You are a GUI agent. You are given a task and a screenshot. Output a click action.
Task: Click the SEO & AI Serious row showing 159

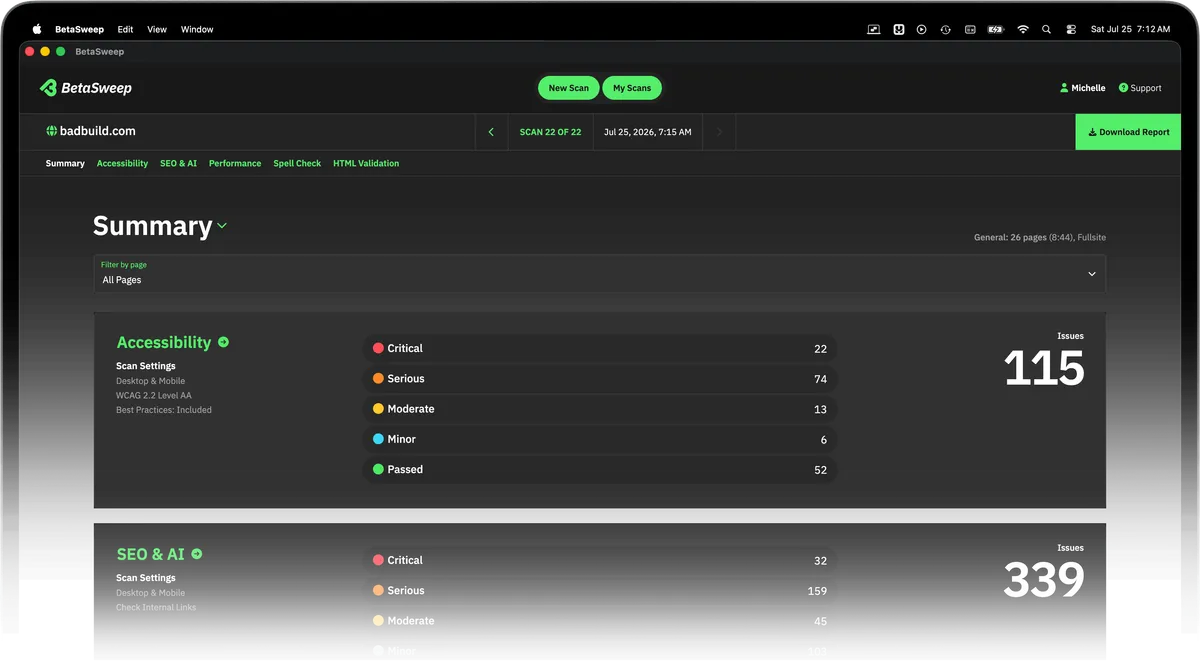(600, 590)
